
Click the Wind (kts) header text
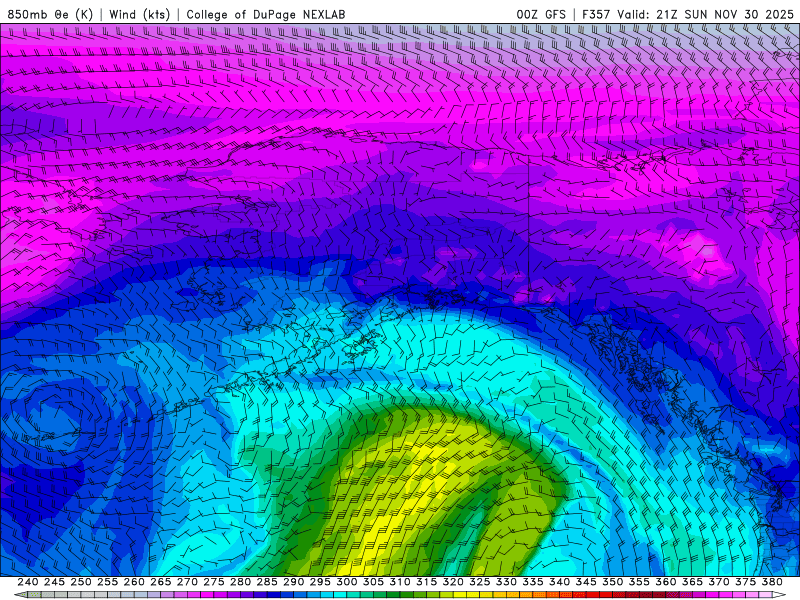pyautogui.click(x=140, y=14)
